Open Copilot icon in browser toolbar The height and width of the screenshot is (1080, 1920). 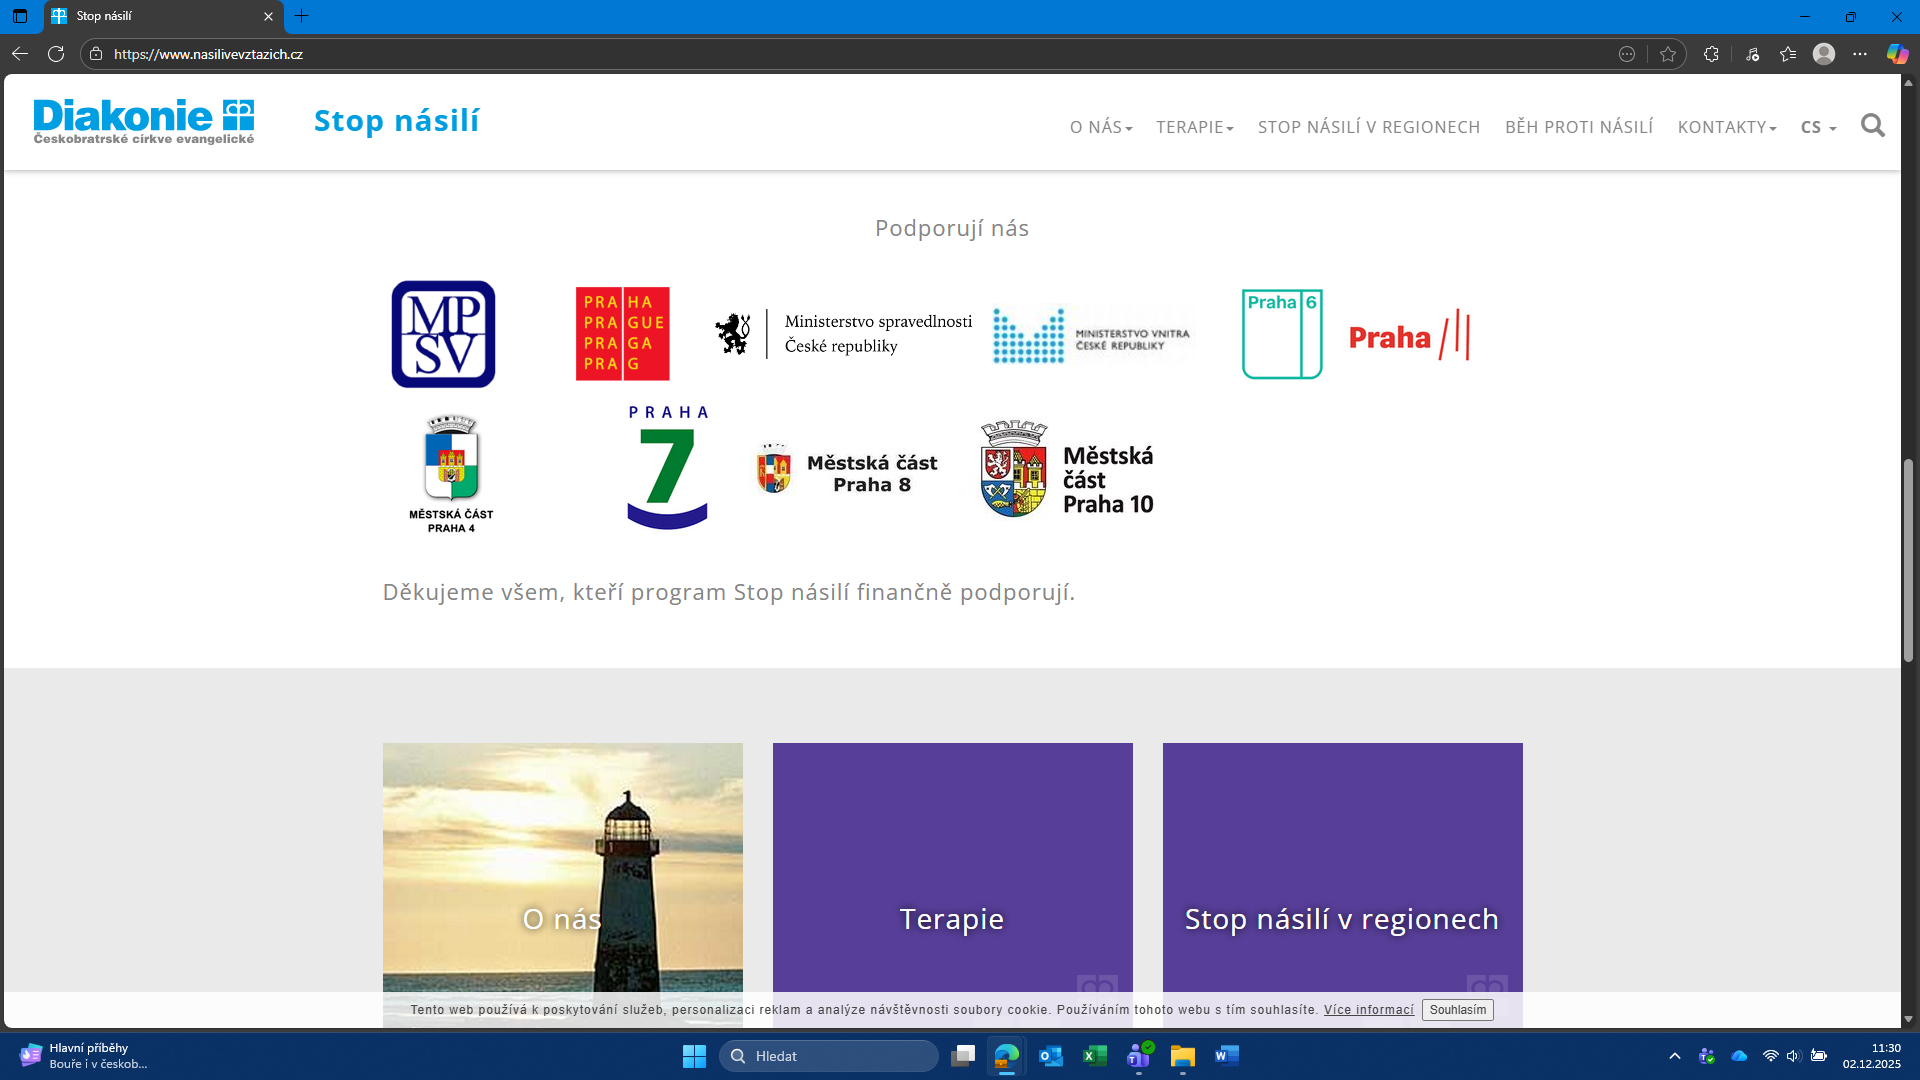click(1897, 54)
